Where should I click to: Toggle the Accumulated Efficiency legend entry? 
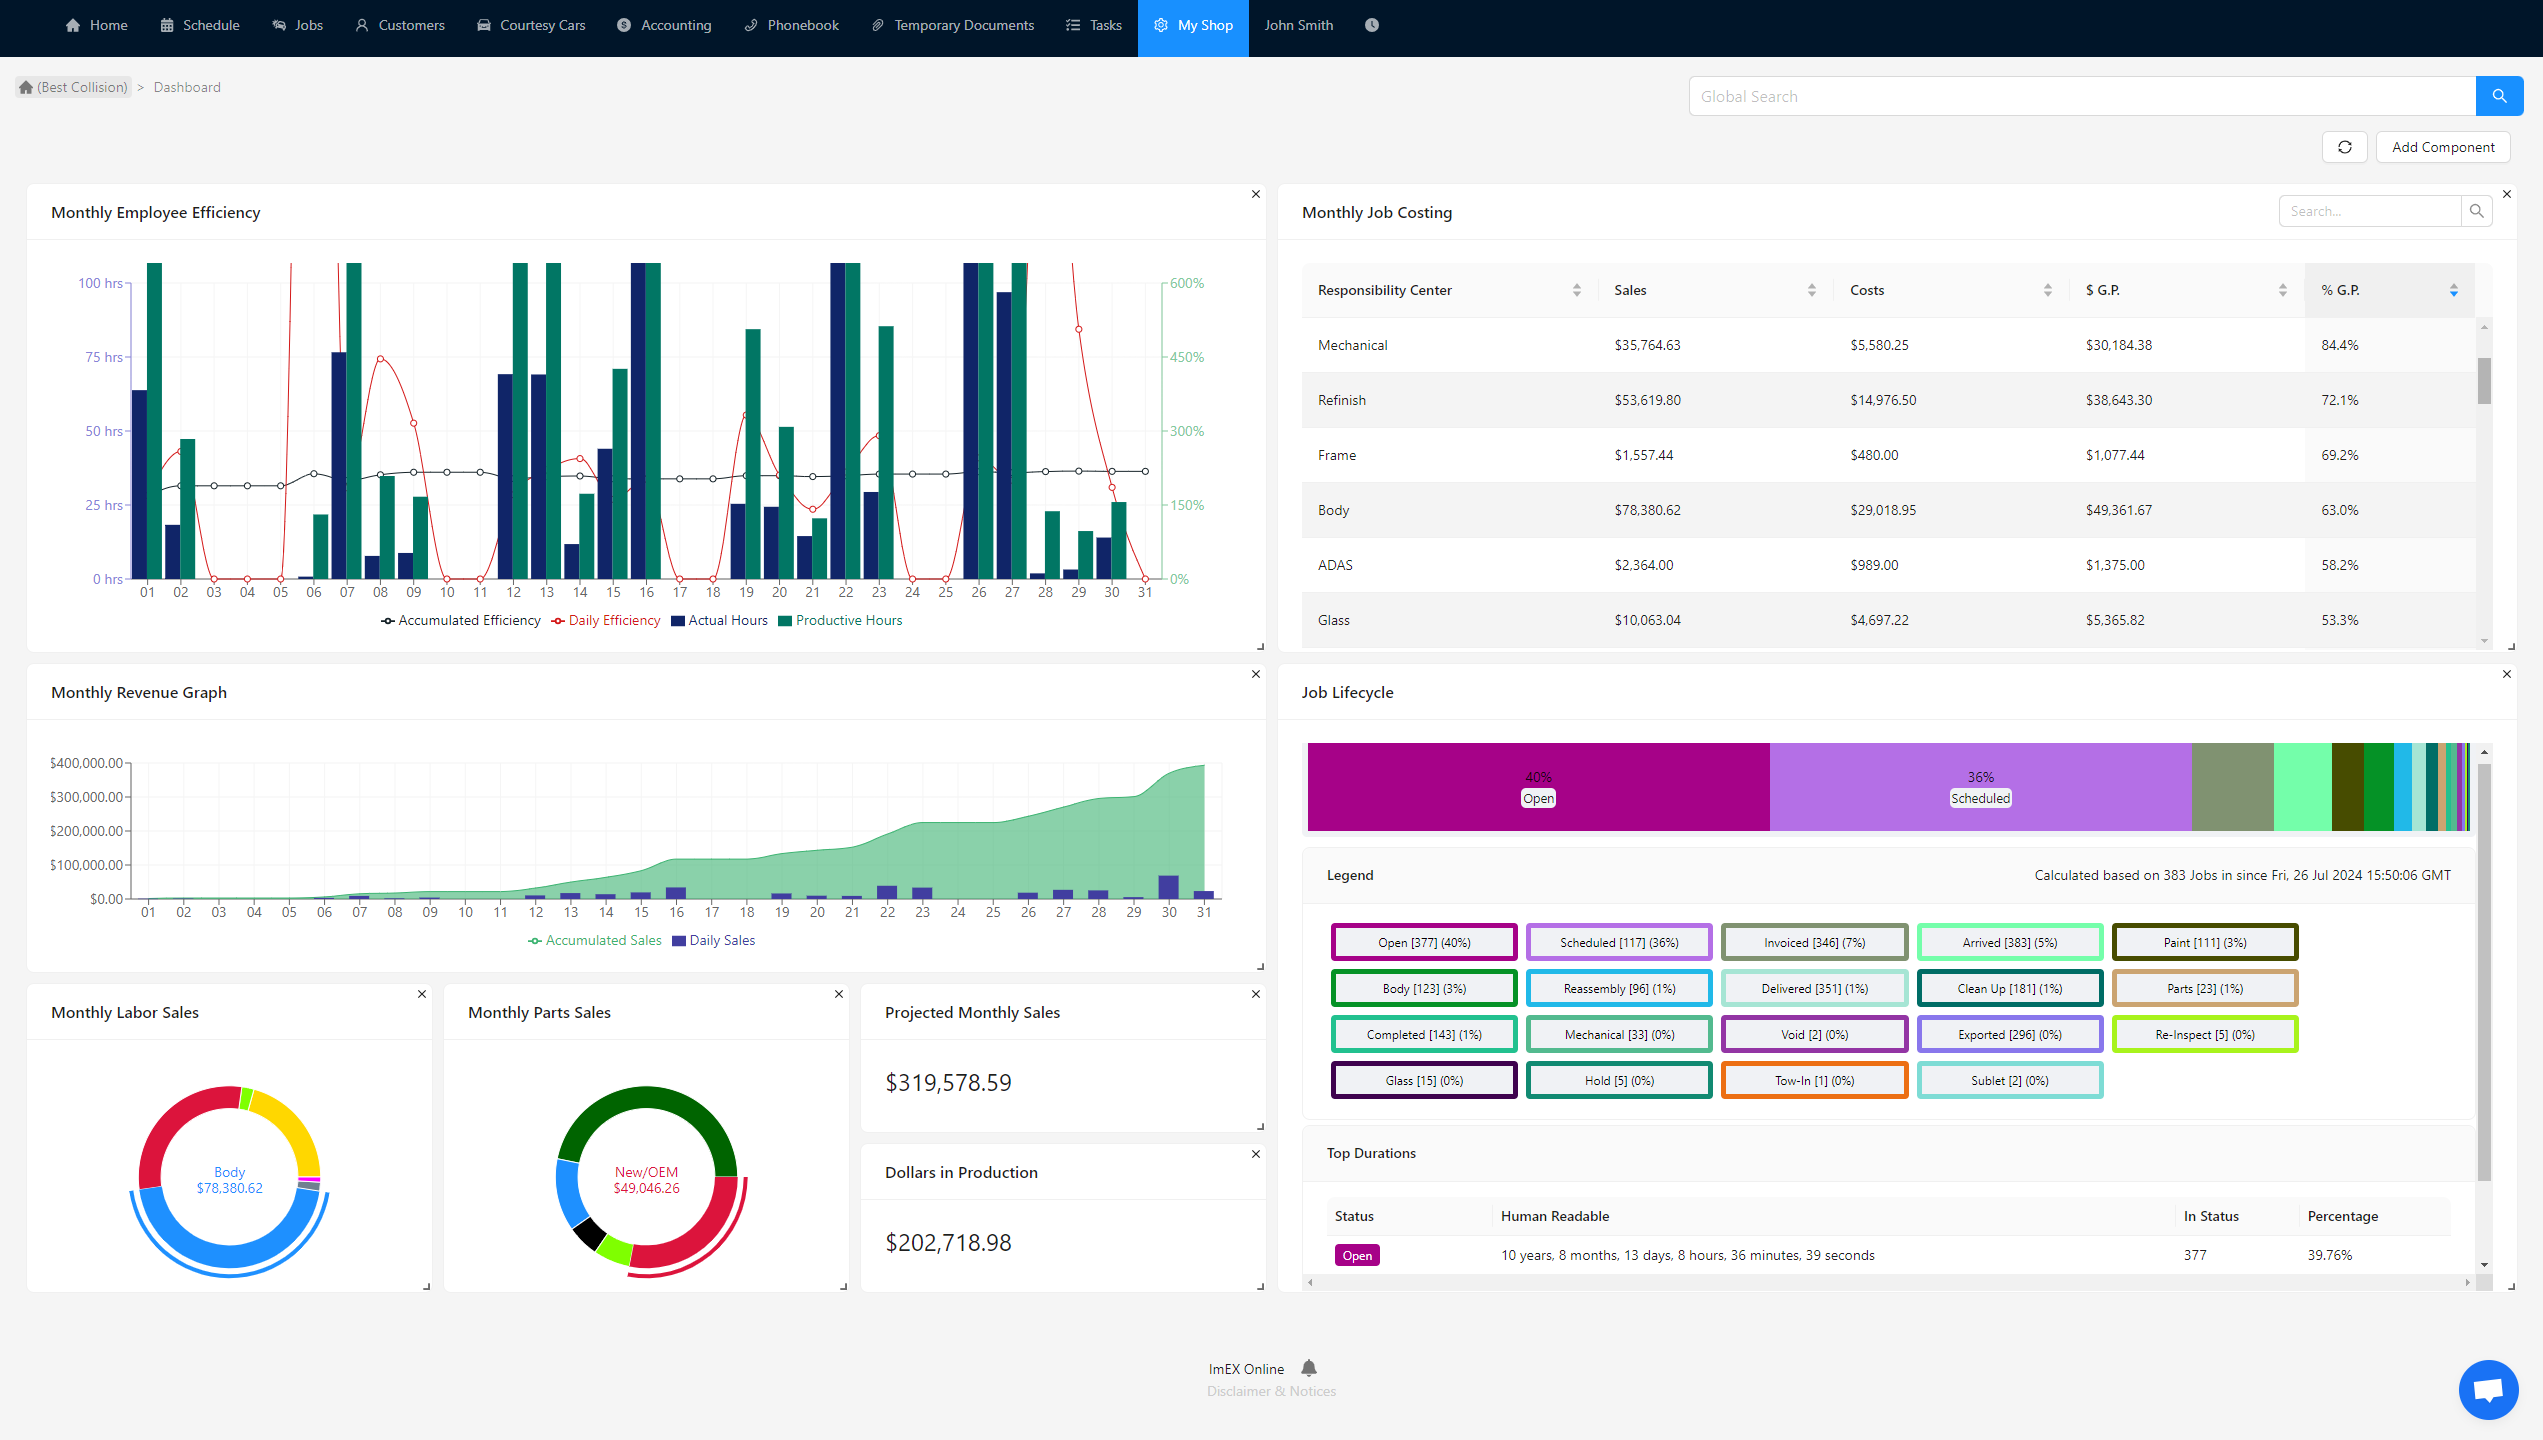[x=461, y=620]
